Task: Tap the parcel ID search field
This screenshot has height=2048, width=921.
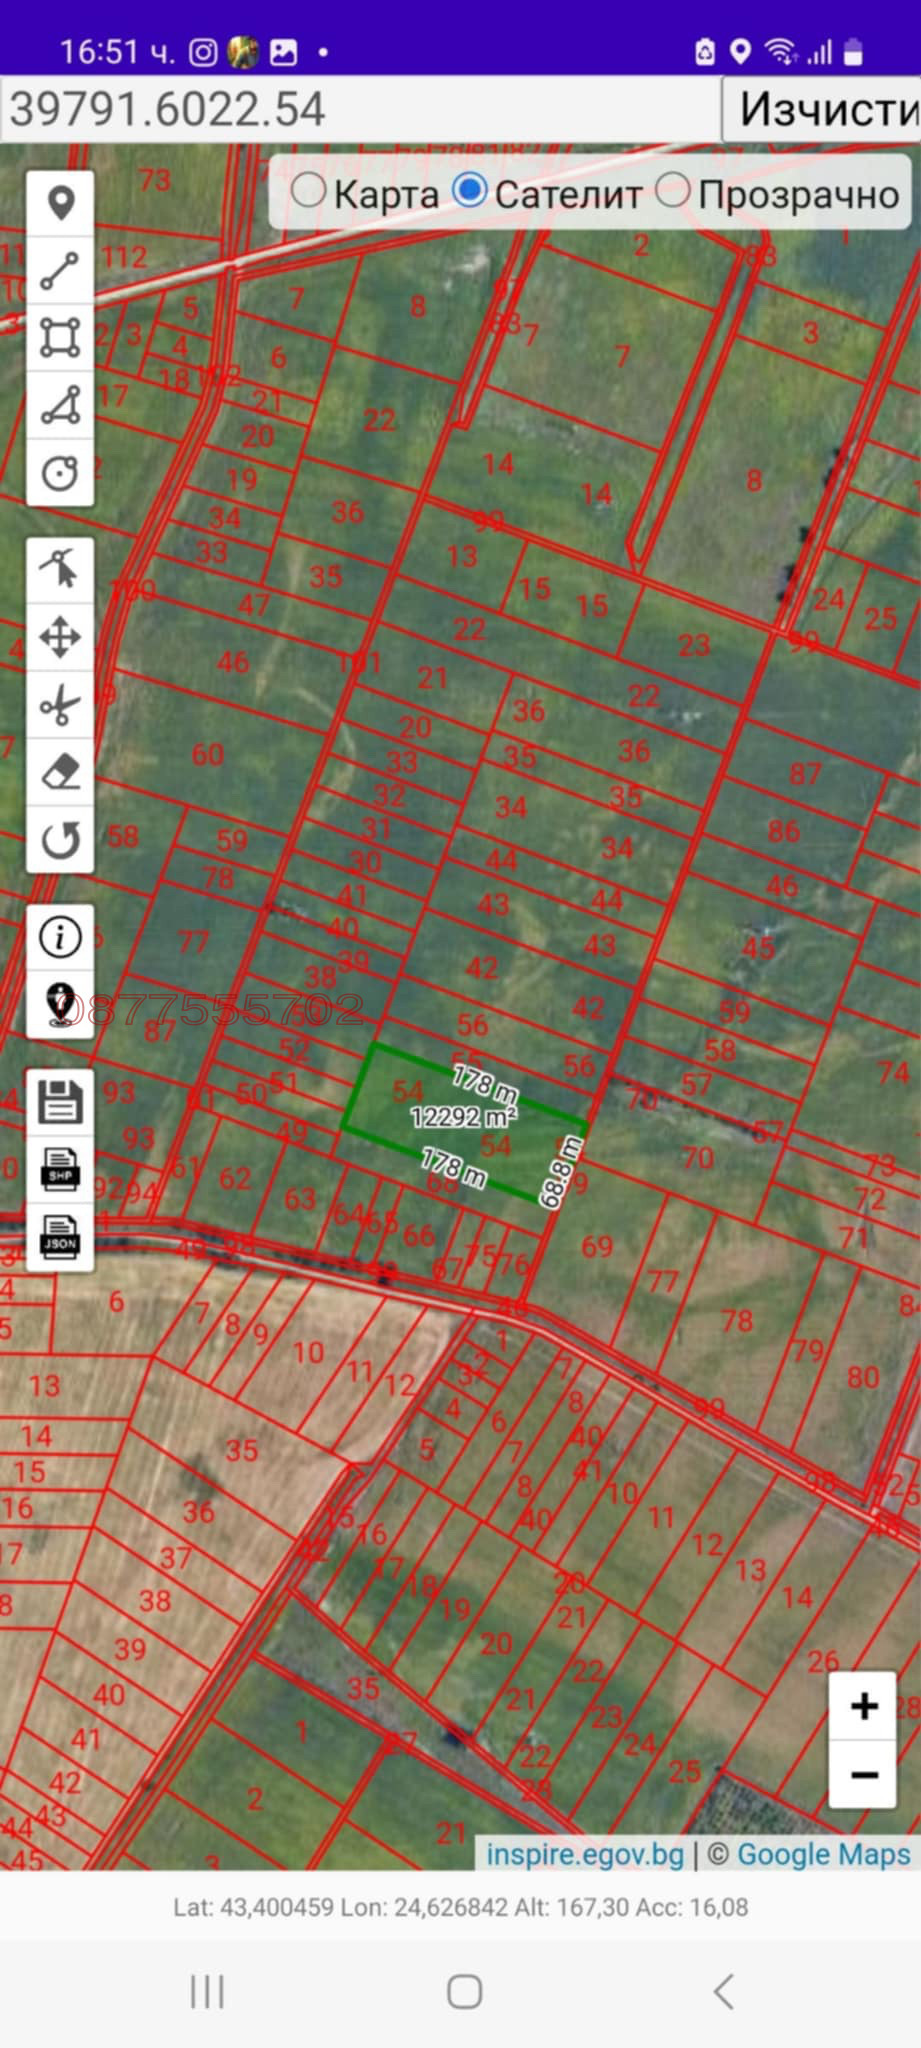Action: pyautogui.click(x=360, y=109)
